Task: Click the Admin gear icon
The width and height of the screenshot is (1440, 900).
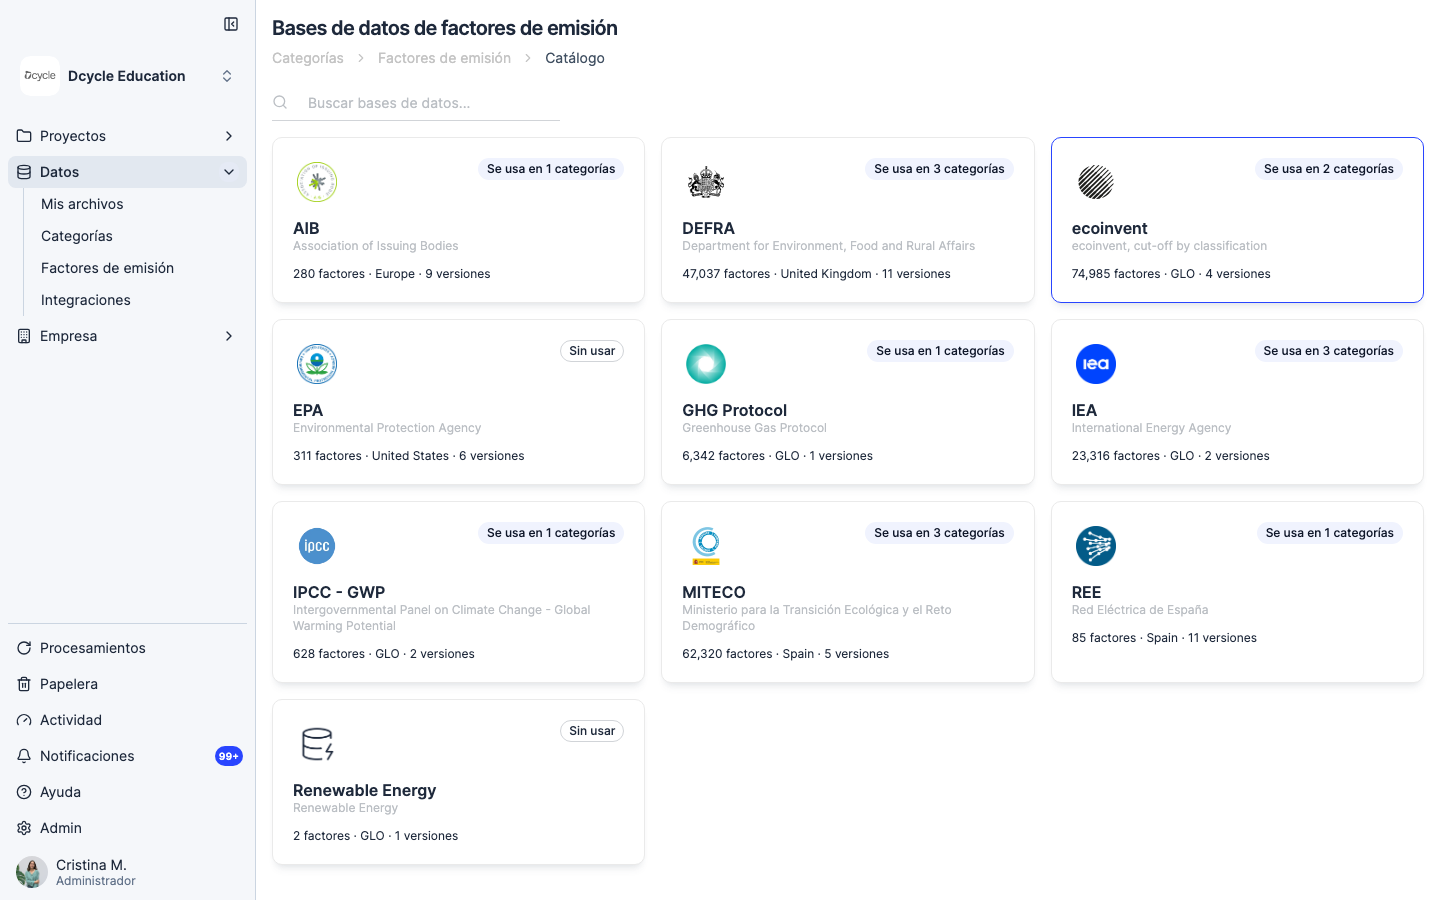Action: [24, 828]
